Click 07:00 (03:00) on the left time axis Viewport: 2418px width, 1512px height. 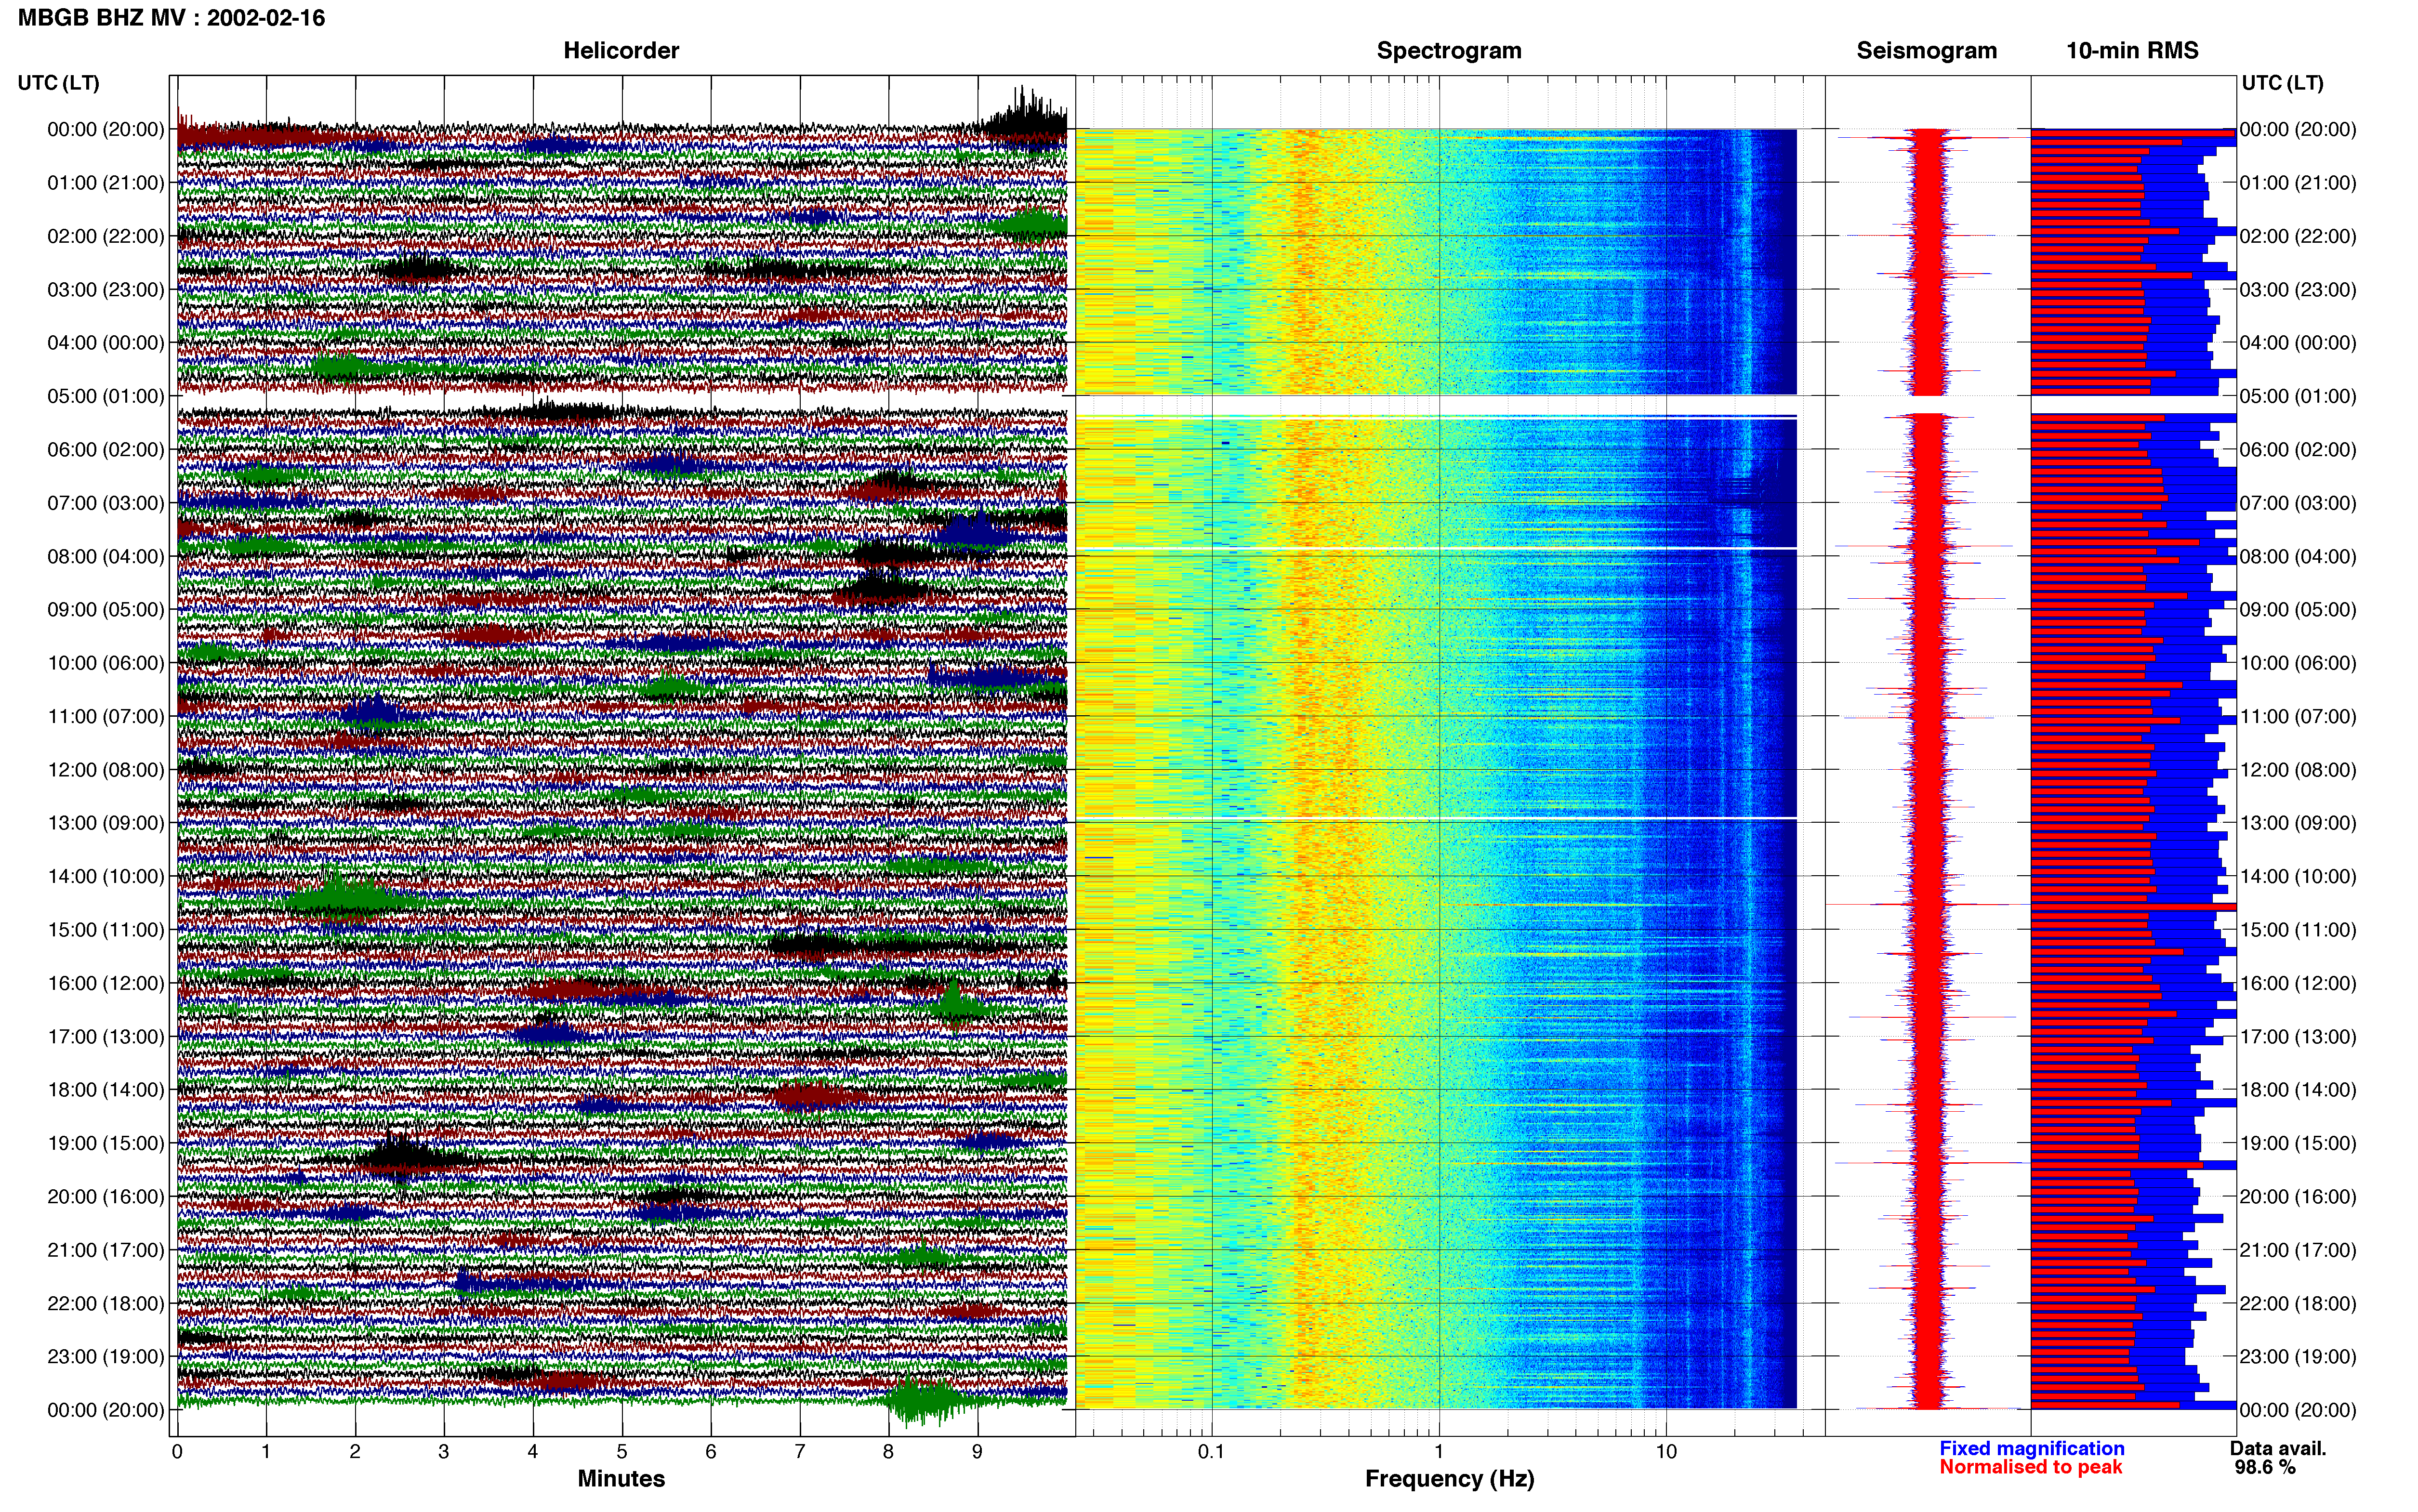(x=106, y=503)
